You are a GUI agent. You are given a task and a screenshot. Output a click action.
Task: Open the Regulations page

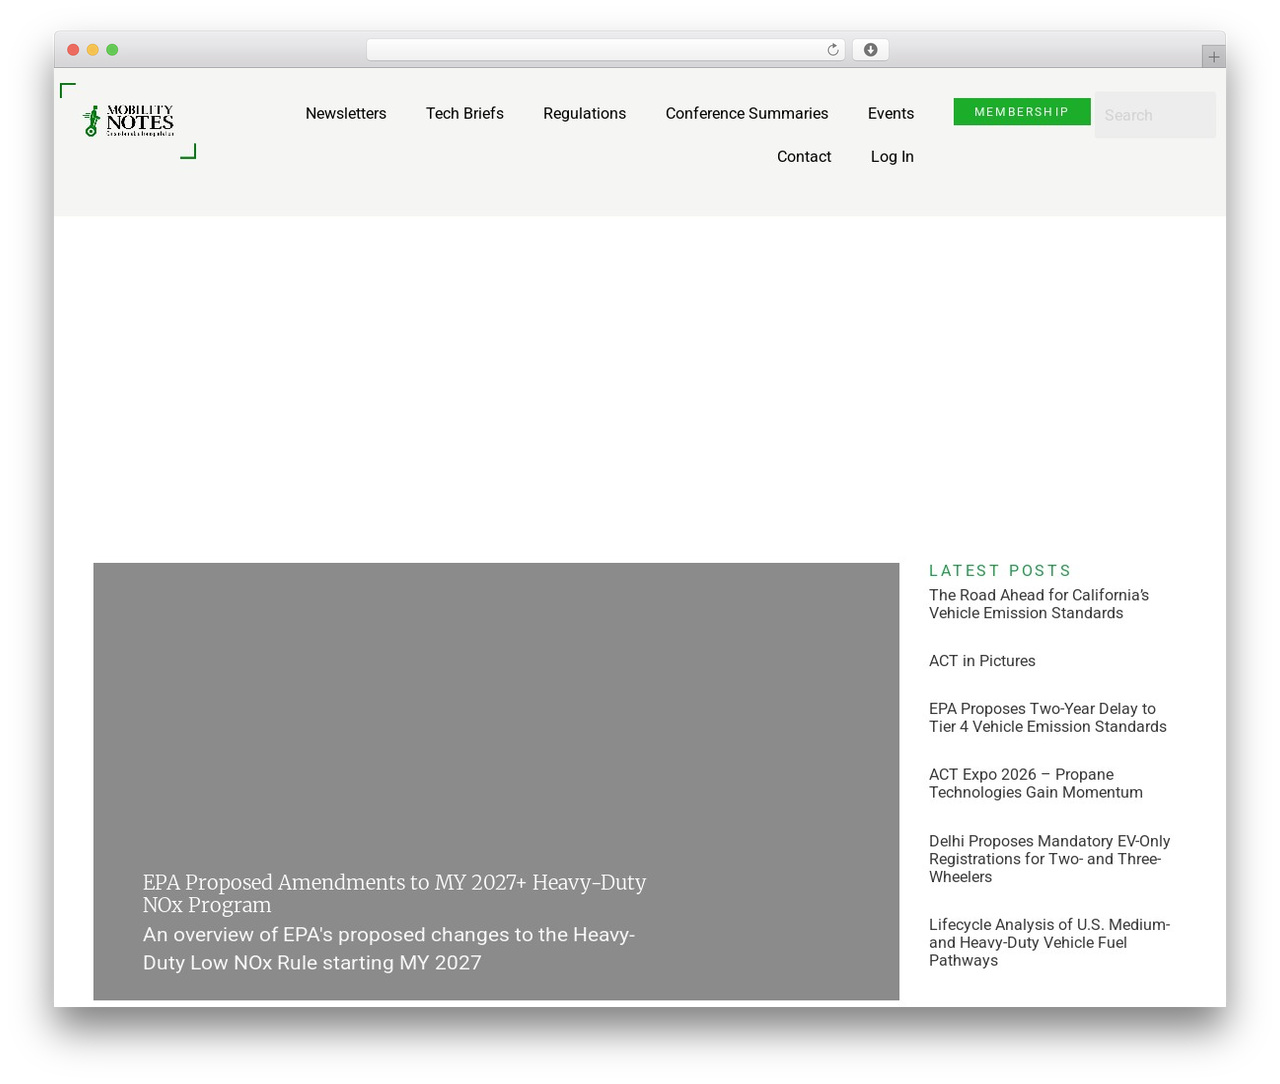click(x=585, y=113)
